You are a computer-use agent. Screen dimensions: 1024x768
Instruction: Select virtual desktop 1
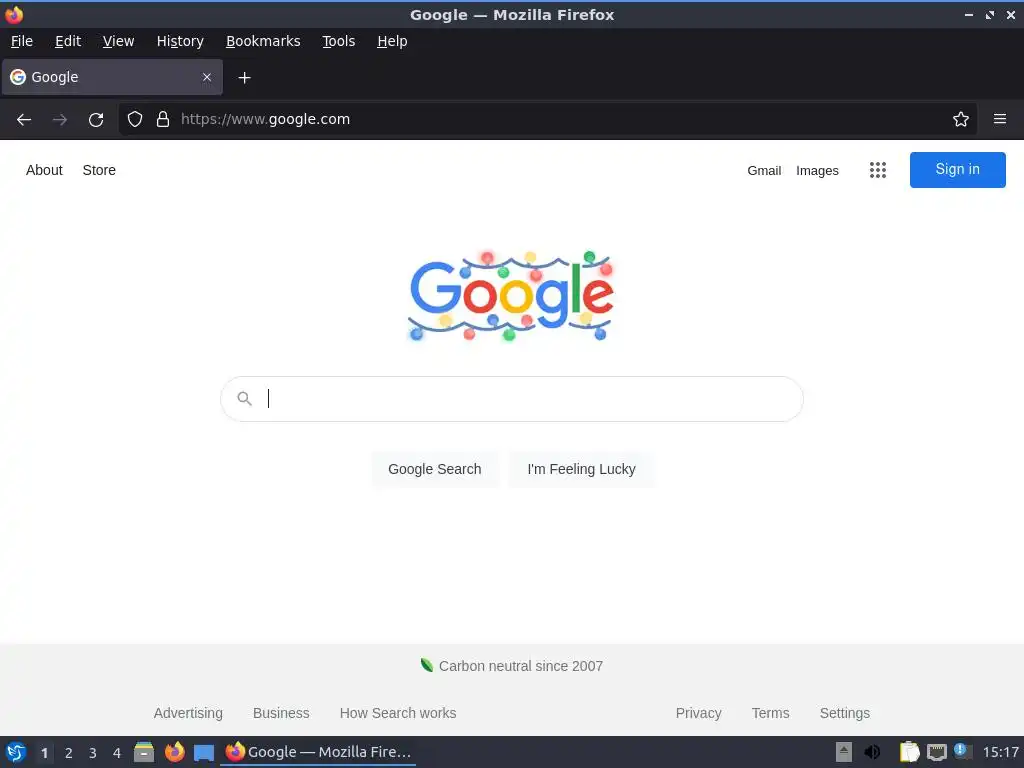pos(44,753)
